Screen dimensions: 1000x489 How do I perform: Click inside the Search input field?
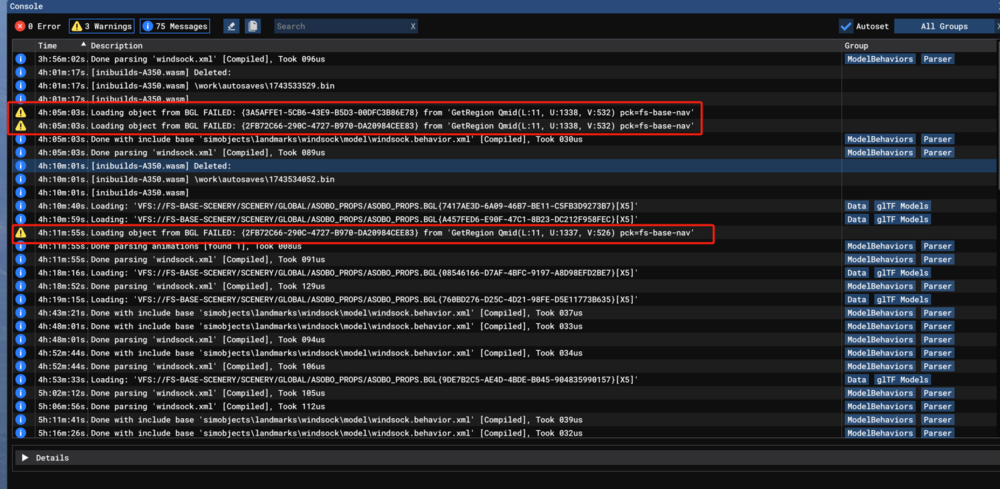click(338, 26)
